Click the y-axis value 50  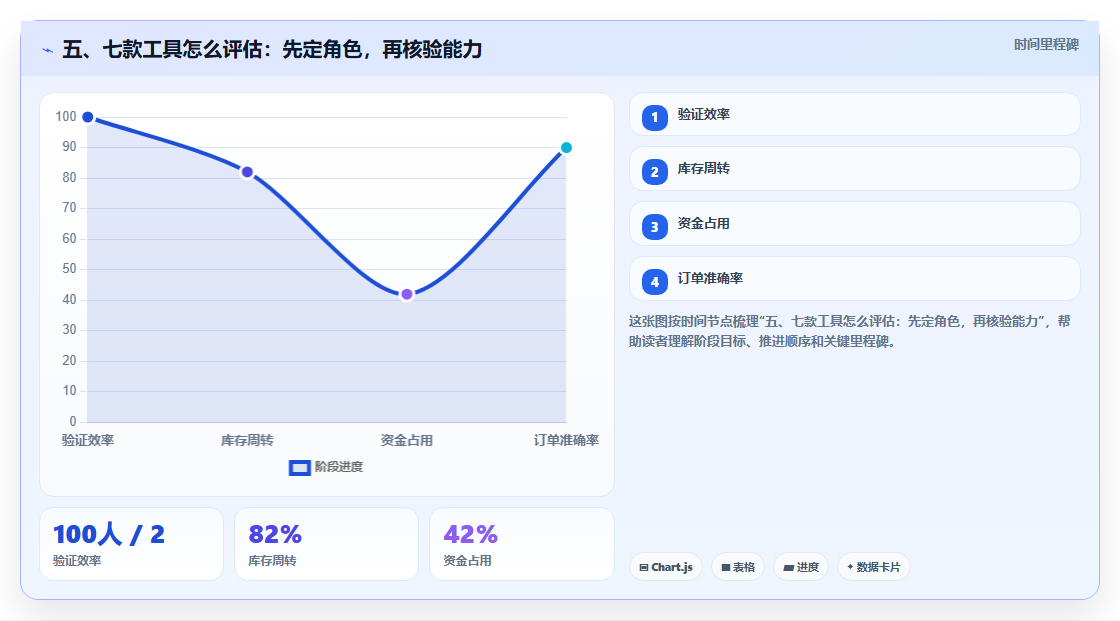[69, 269]
